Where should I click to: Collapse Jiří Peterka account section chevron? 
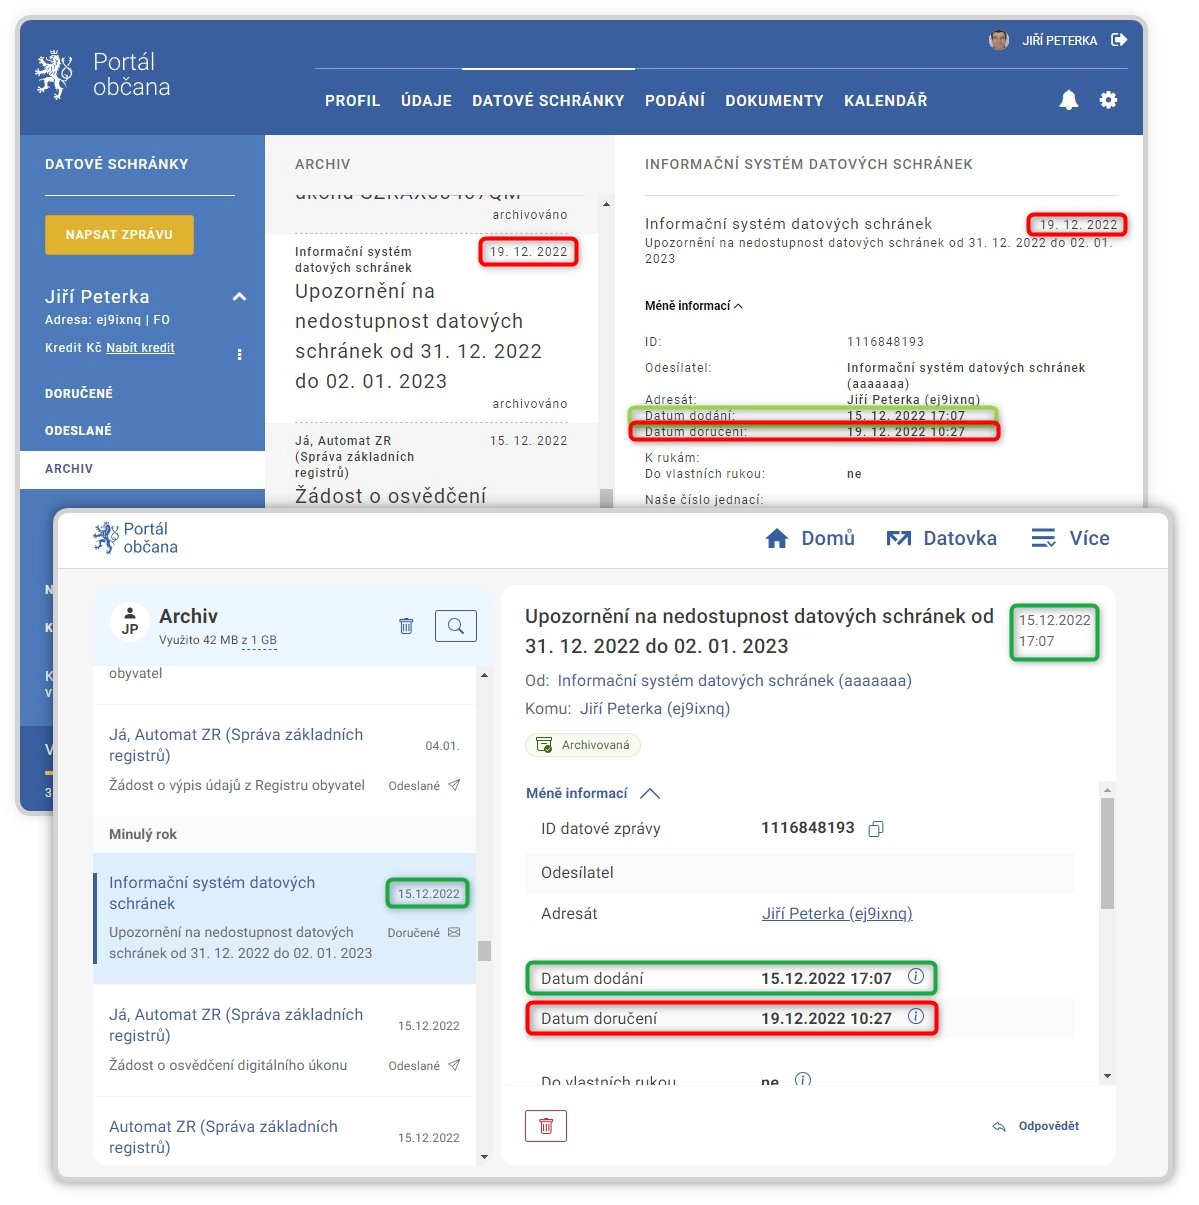tap(239, 297)
